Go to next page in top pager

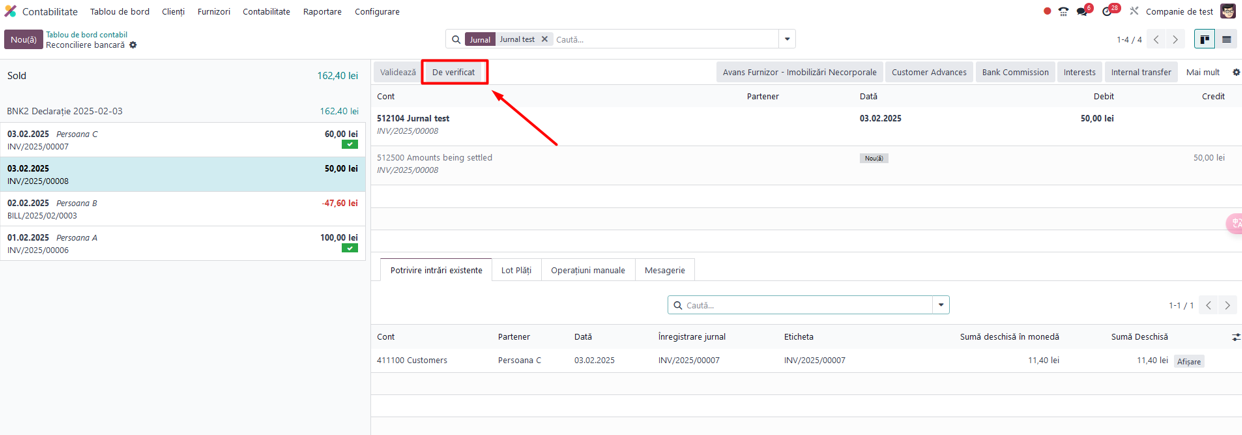tap(1176, 40)
